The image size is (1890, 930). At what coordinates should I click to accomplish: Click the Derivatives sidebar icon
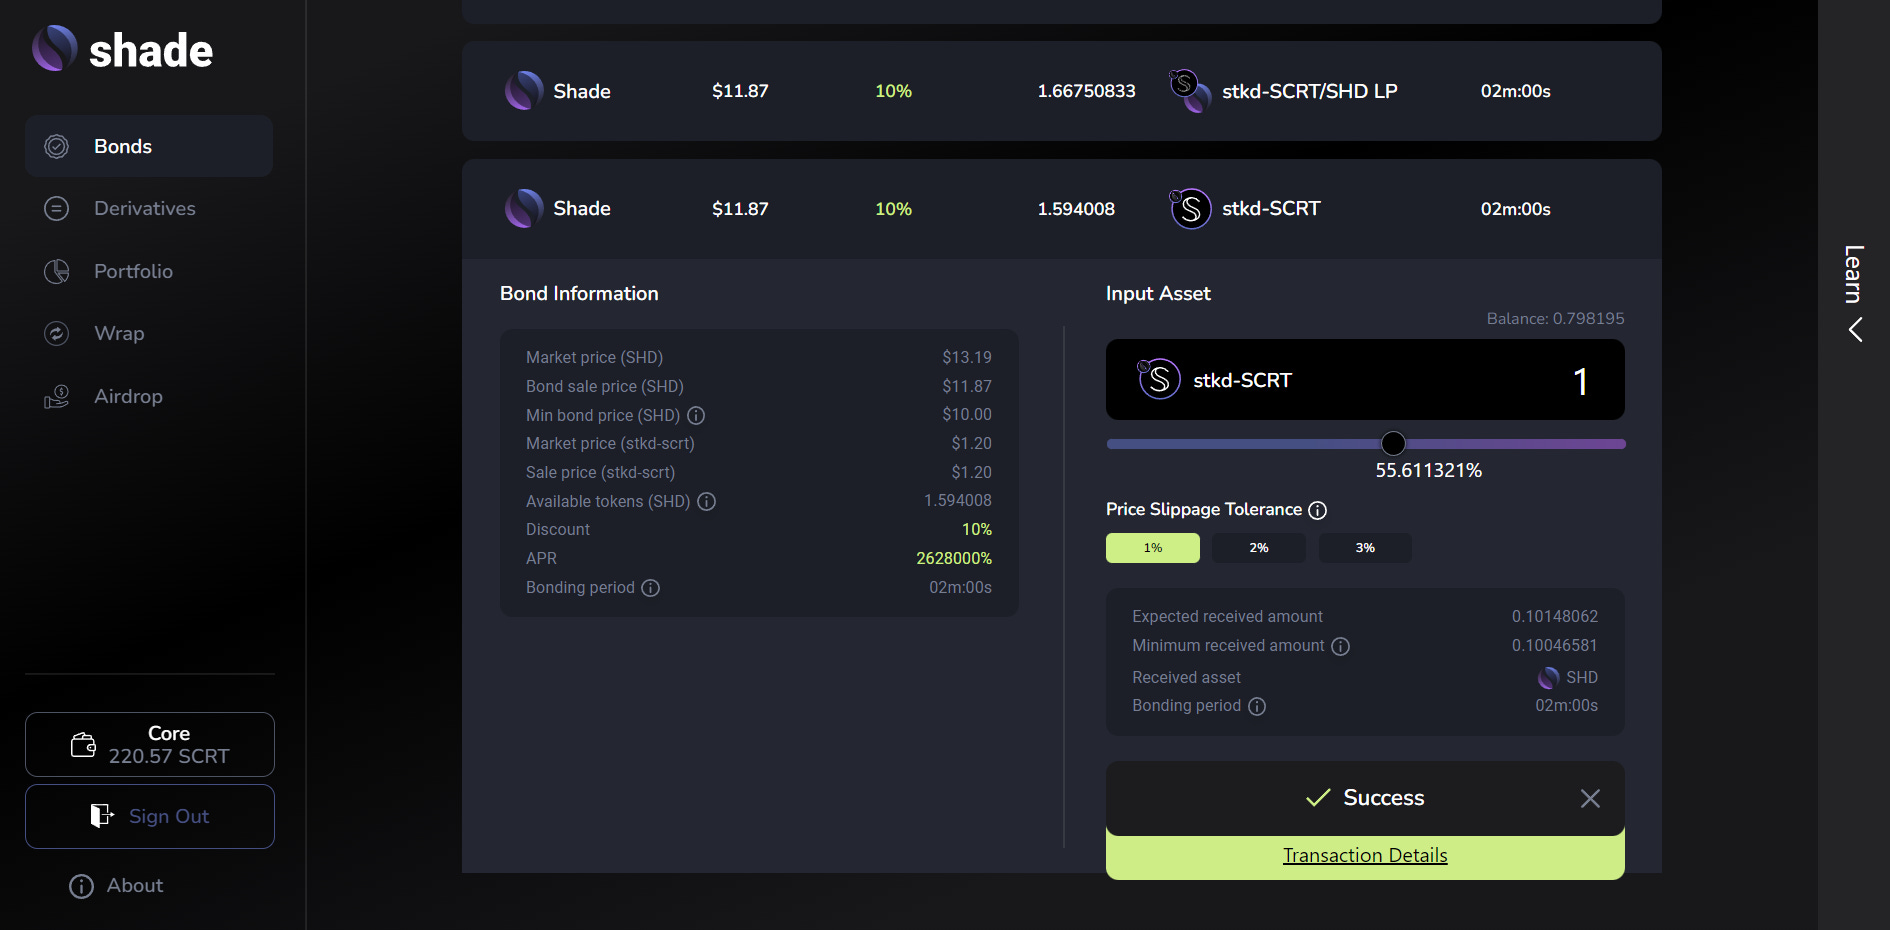pyautogui.click(x=57, y=208)
